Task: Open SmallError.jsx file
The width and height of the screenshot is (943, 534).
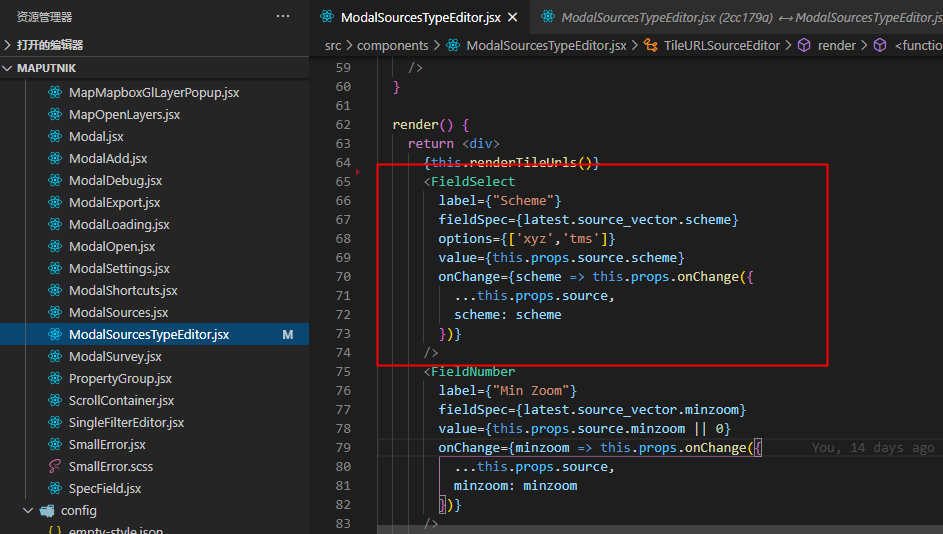Action: pos(107,444)
